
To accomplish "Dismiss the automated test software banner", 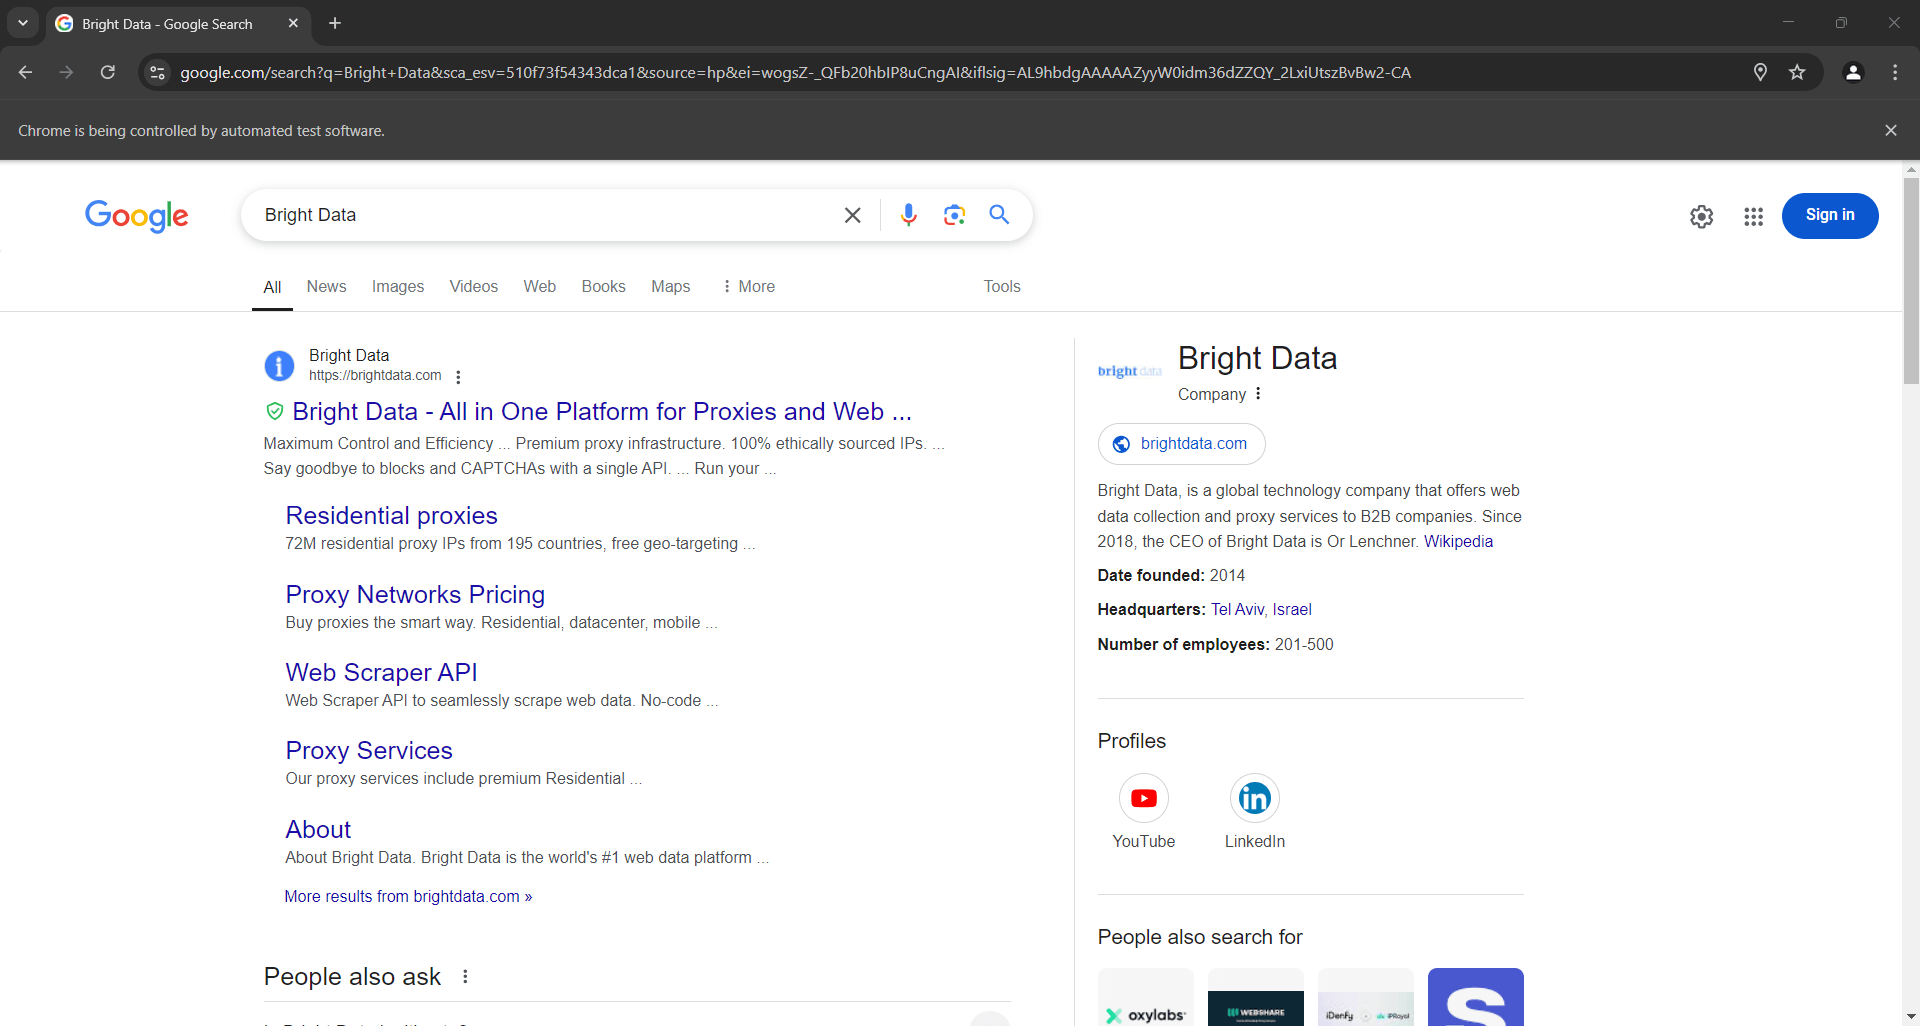I will pos(1890,131).
